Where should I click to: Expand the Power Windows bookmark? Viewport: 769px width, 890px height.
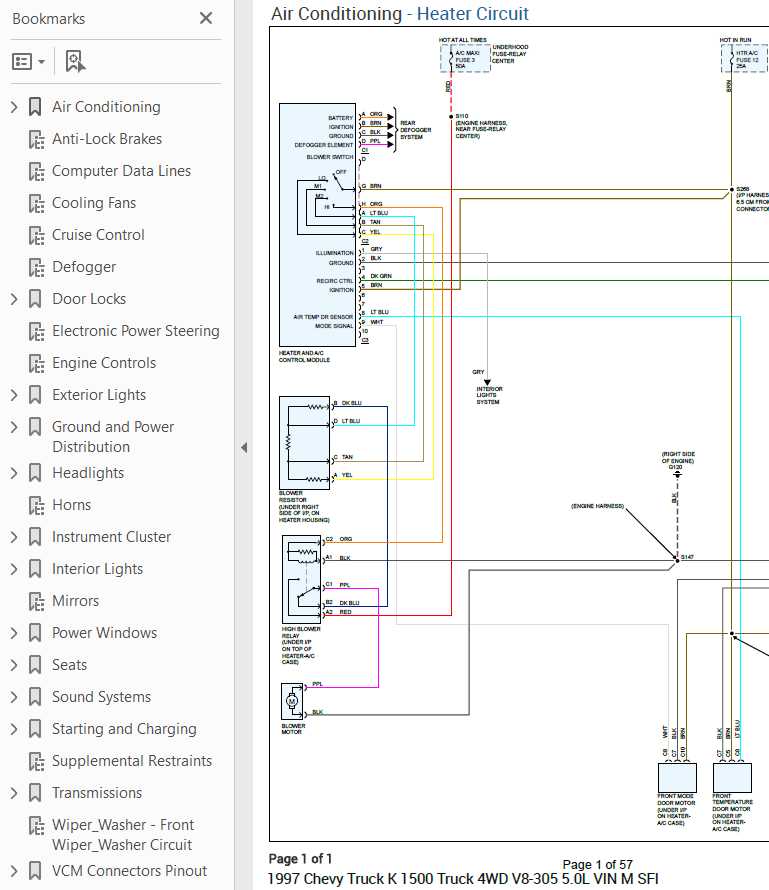click(x=14, y=633)
